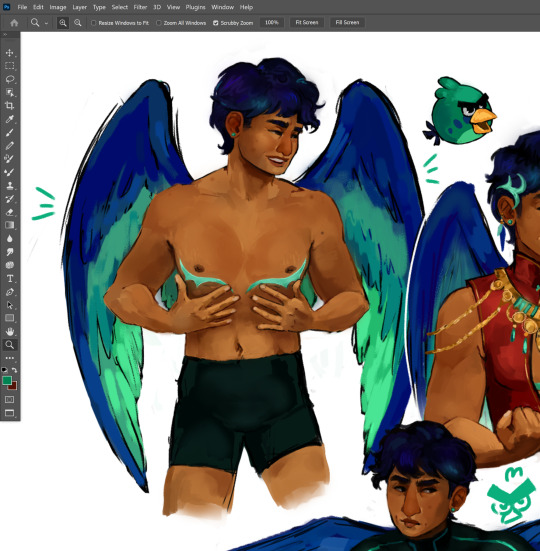The height and width of the screenshot is (551, 540).
Task: Open the Edit menu
Action: click(x=38, y=7)
